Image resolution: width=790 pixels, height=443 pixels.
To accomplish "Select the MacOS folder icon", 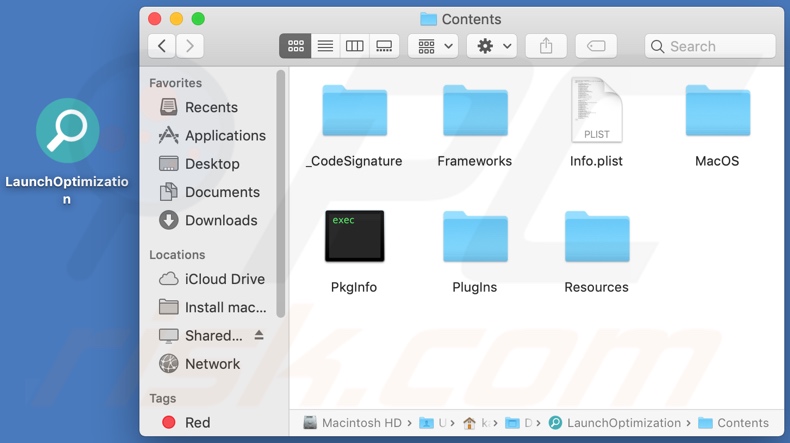I will point(718,111).
